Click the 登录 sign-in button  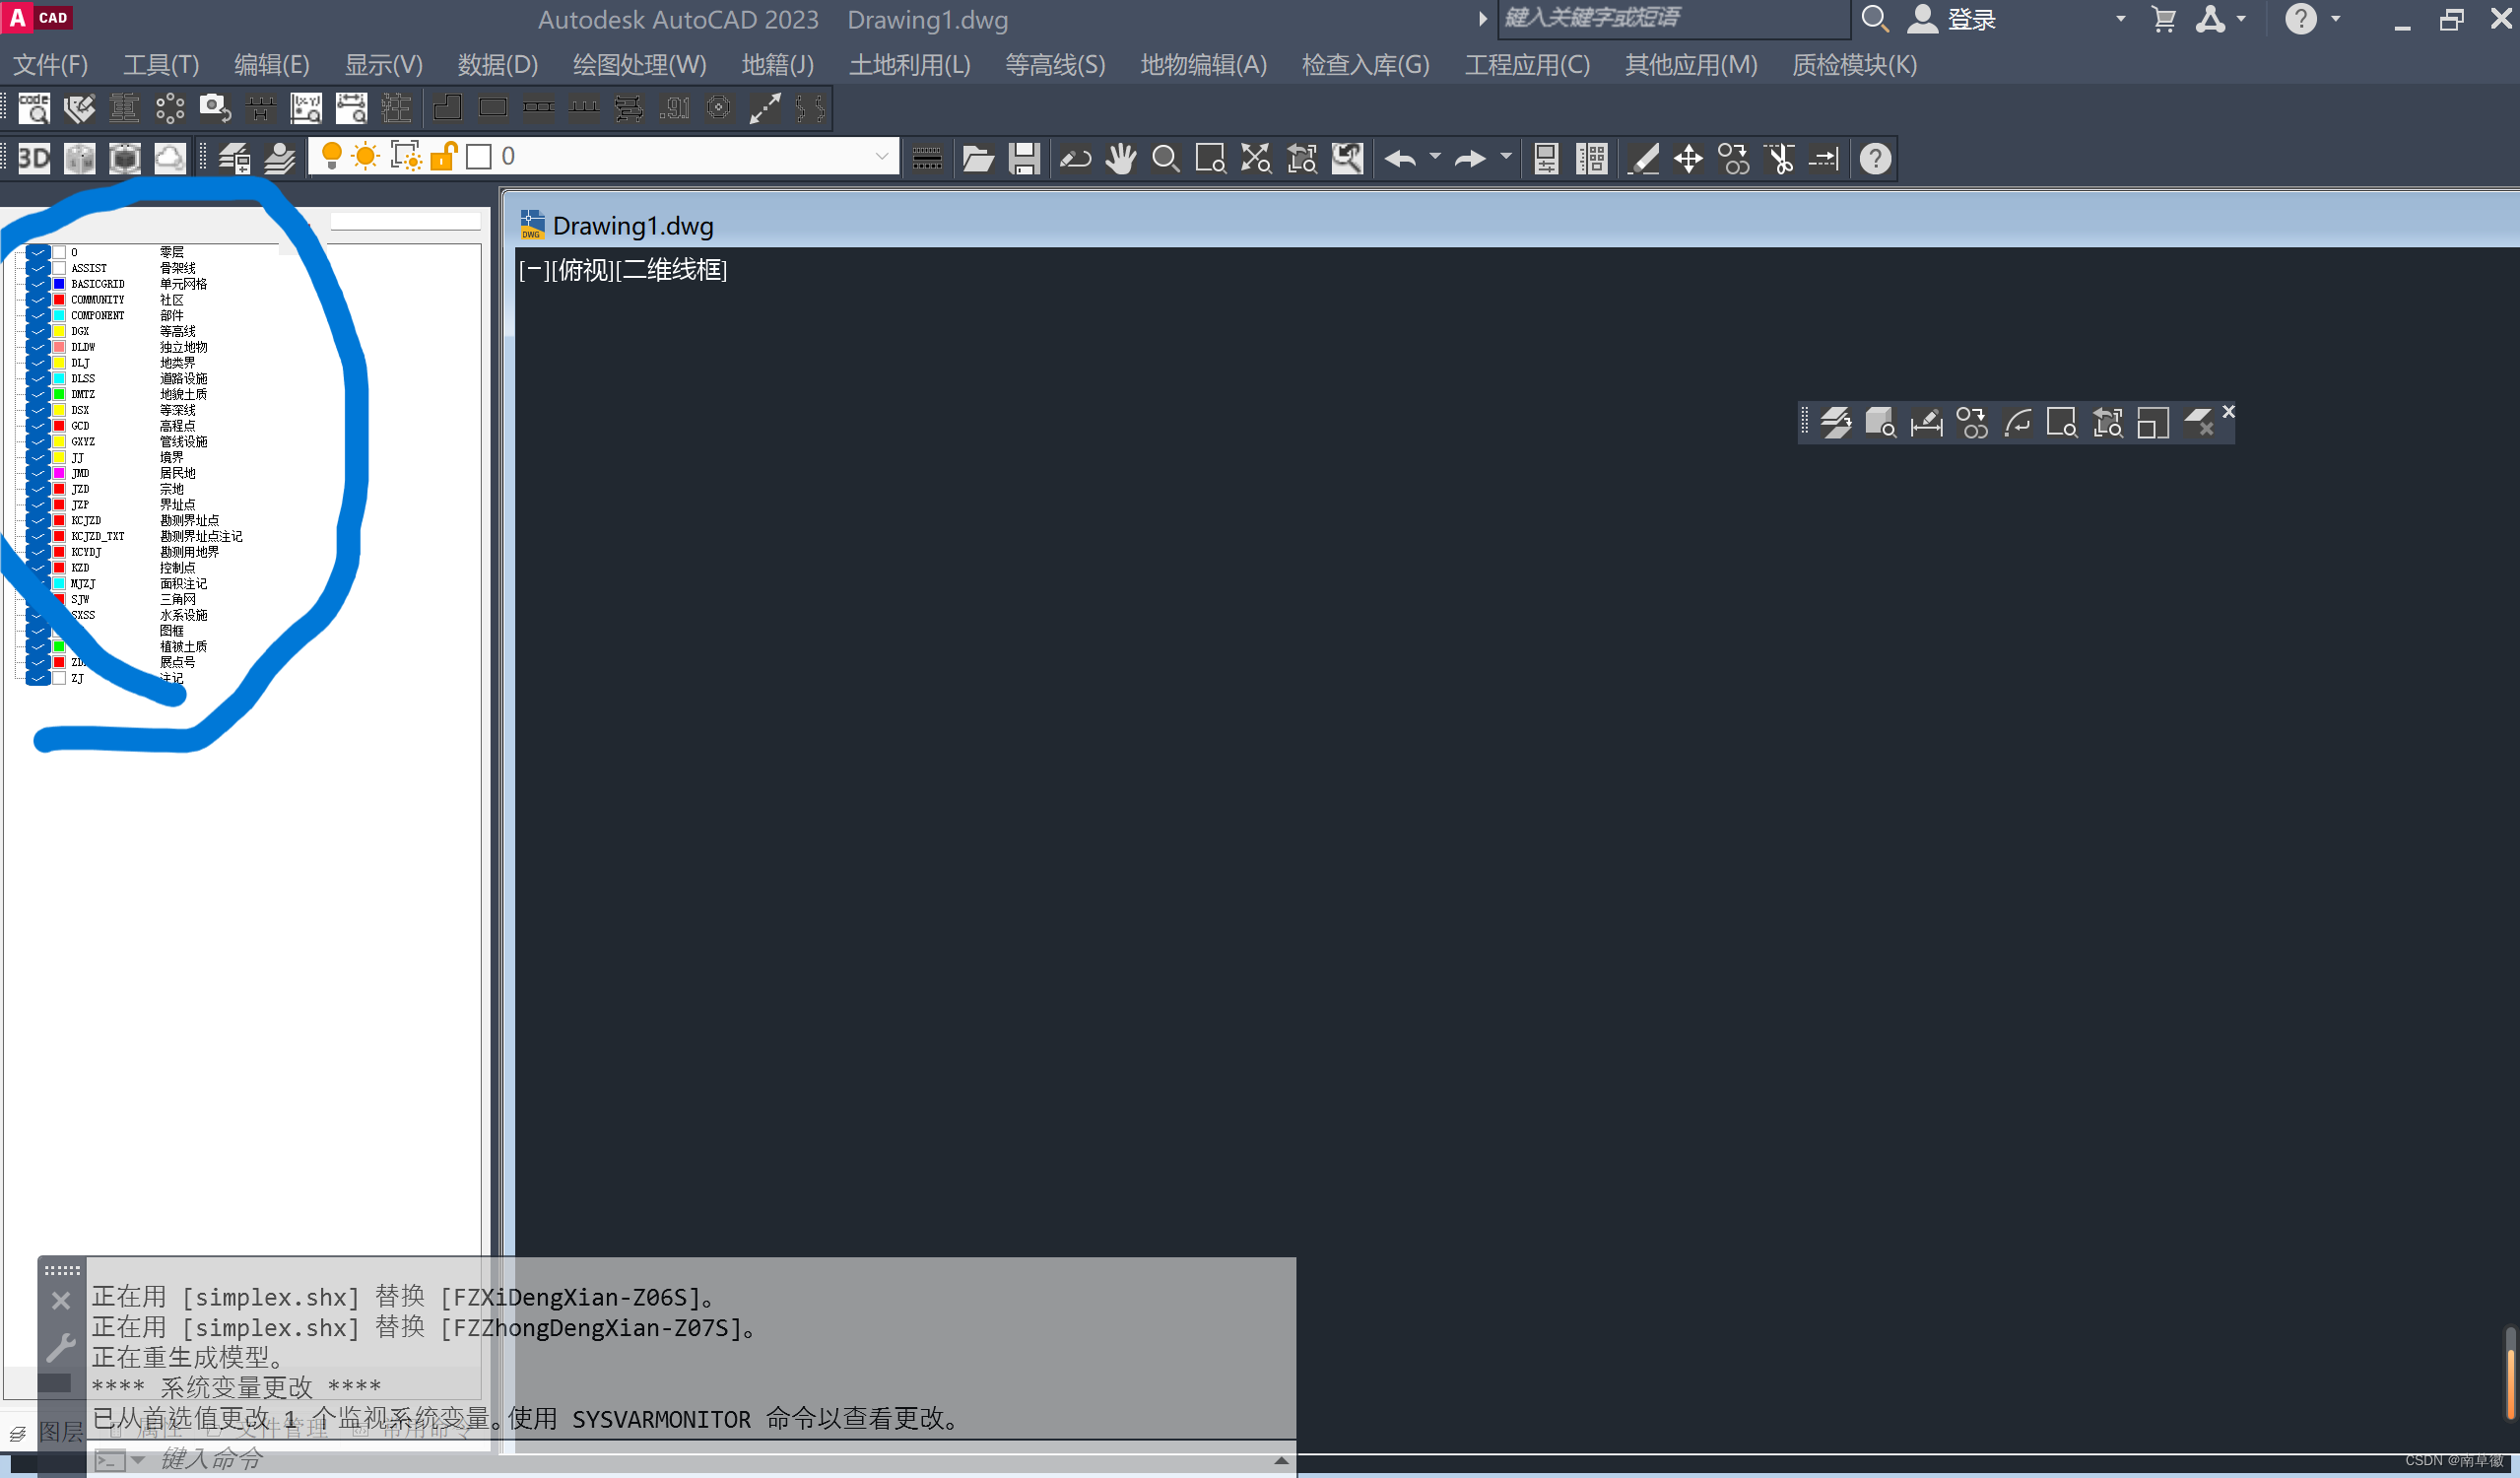click(x=1970, y=19)
